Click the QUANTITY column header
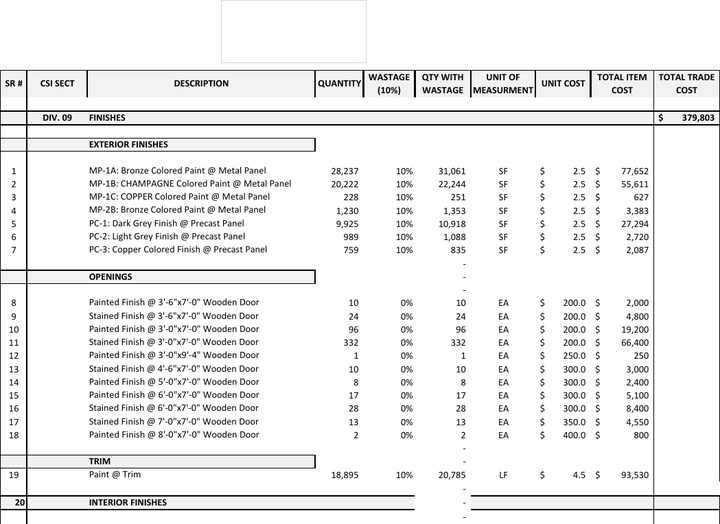 pos(339,84)
